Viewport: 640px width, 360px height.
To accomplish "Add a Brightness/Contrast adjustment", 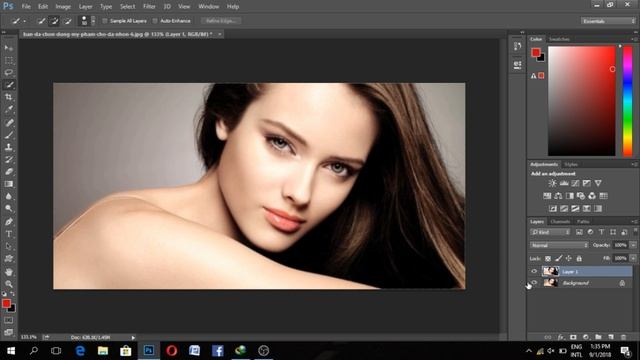I will (552, 183).
